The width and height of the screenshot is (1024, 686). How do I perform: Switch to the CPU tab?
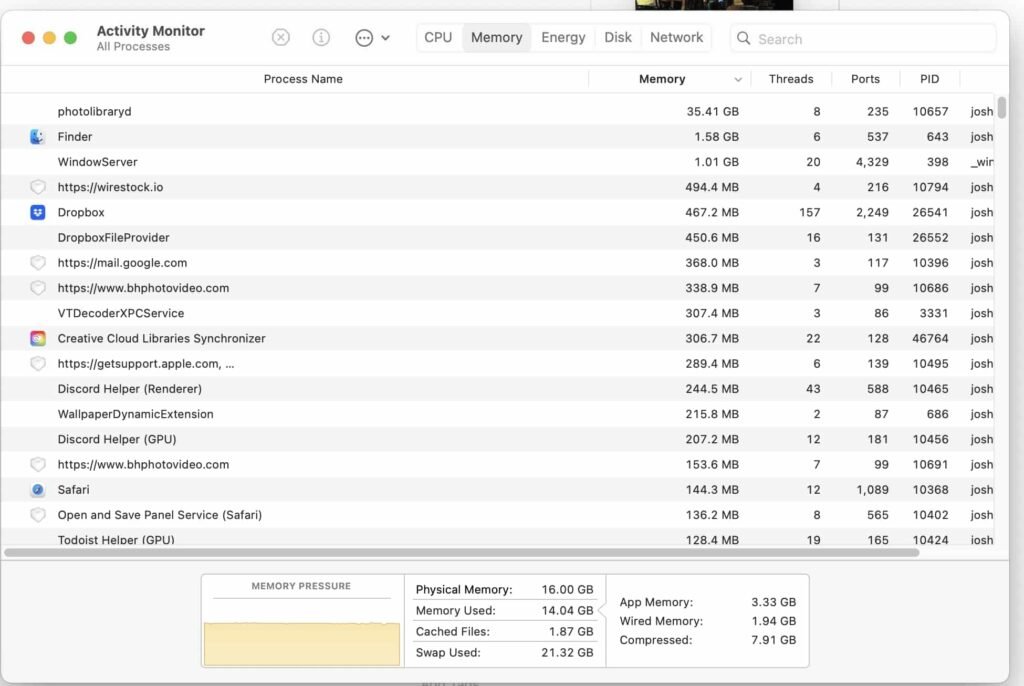438,37
